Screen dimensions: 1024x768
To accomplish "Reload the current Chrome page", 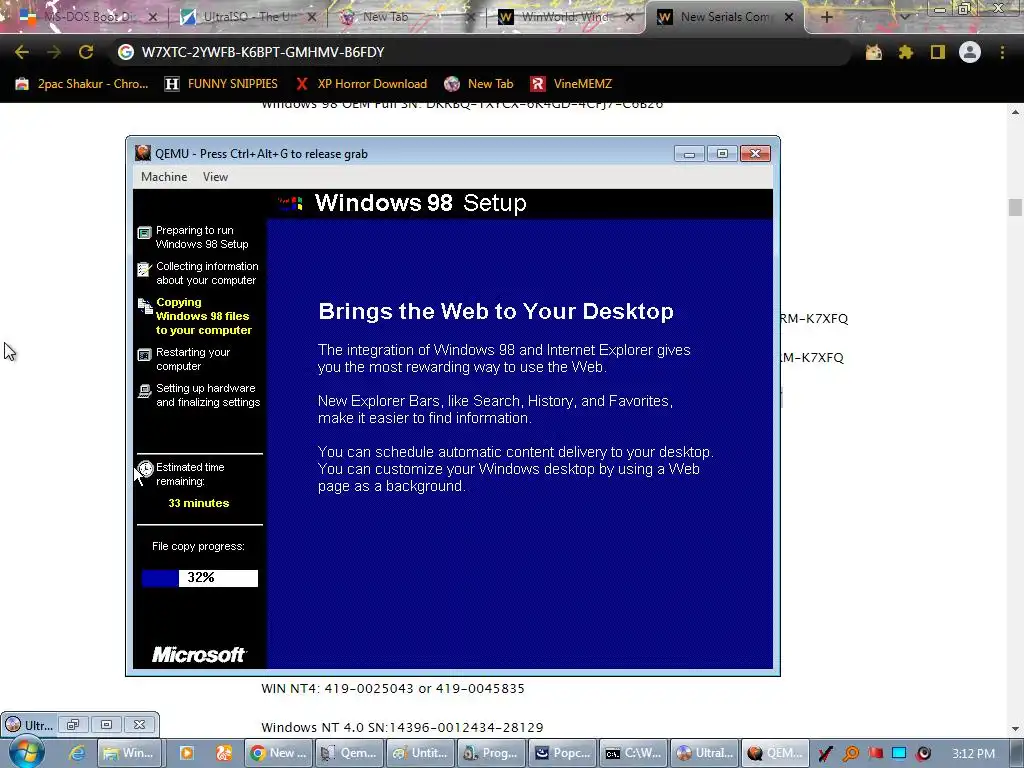I will 86,52.
